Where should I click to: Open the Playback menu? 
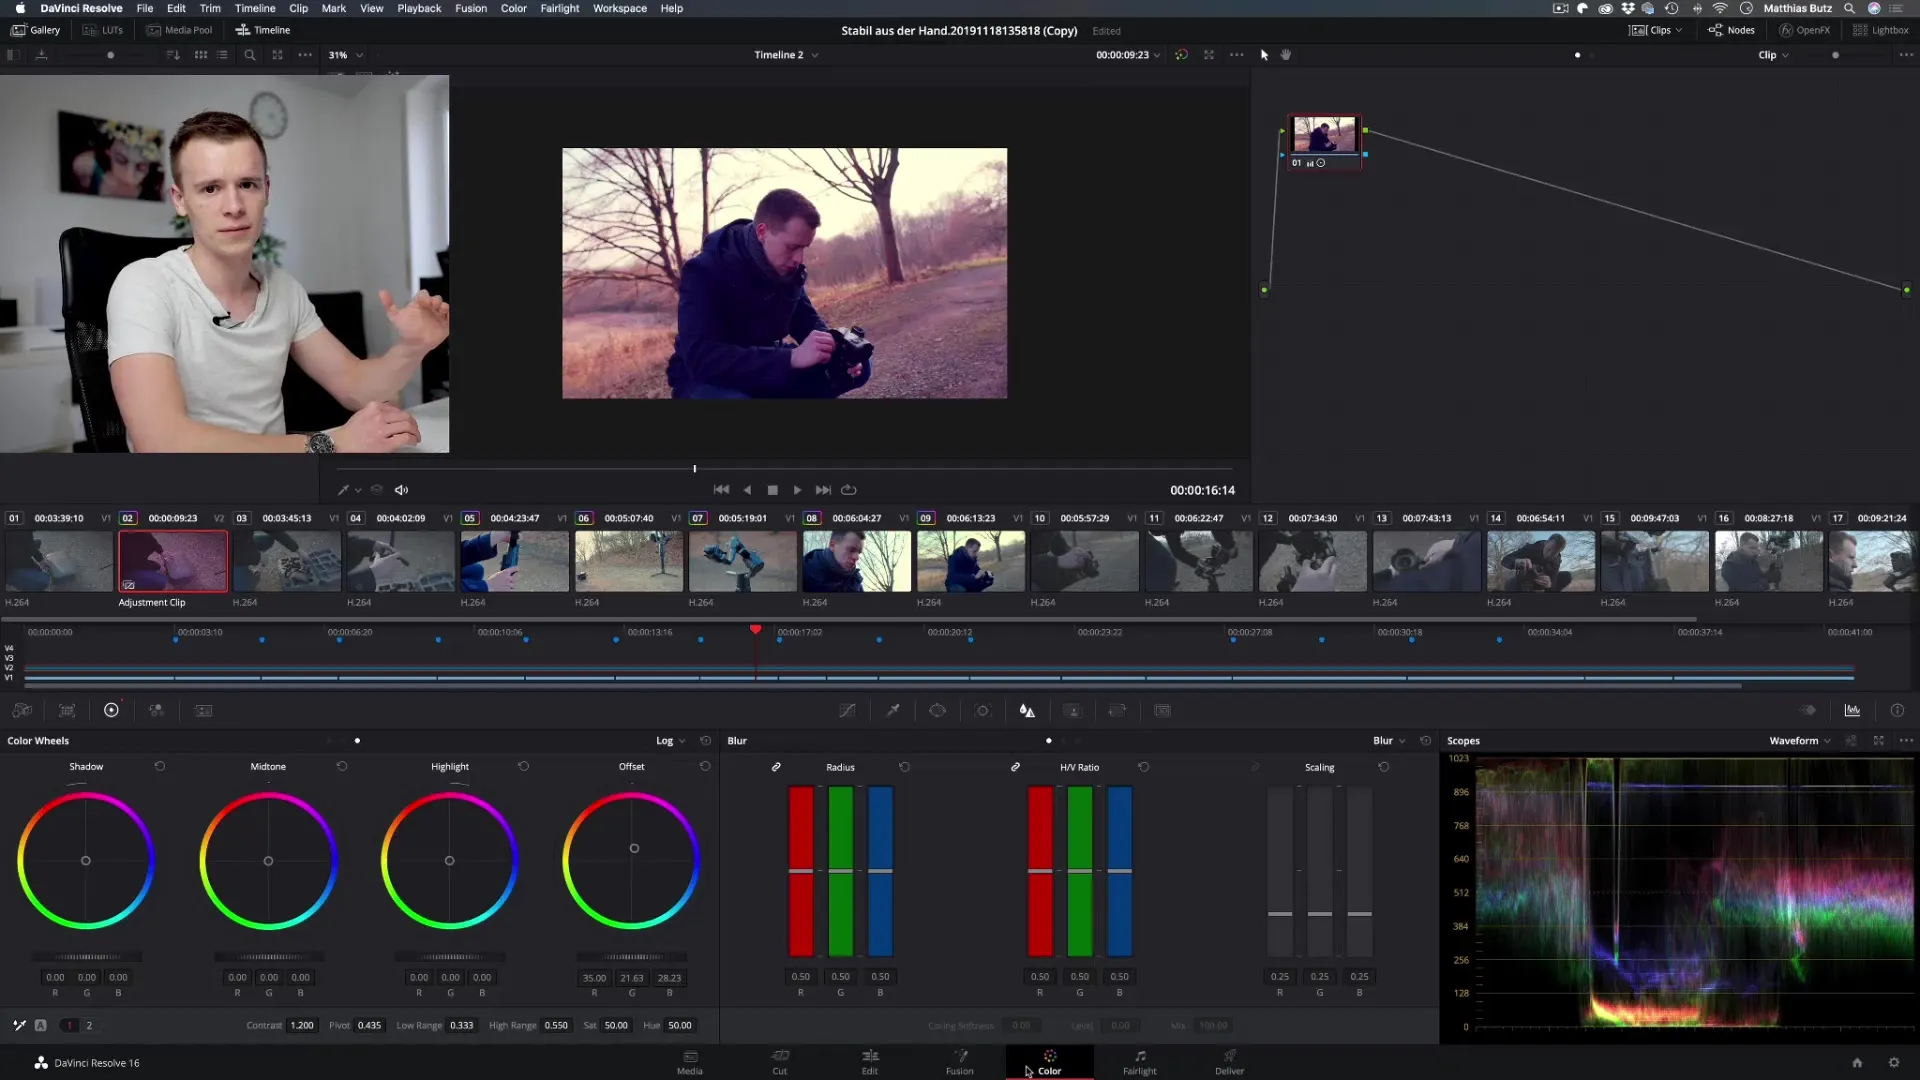click(x=419, y=8)
